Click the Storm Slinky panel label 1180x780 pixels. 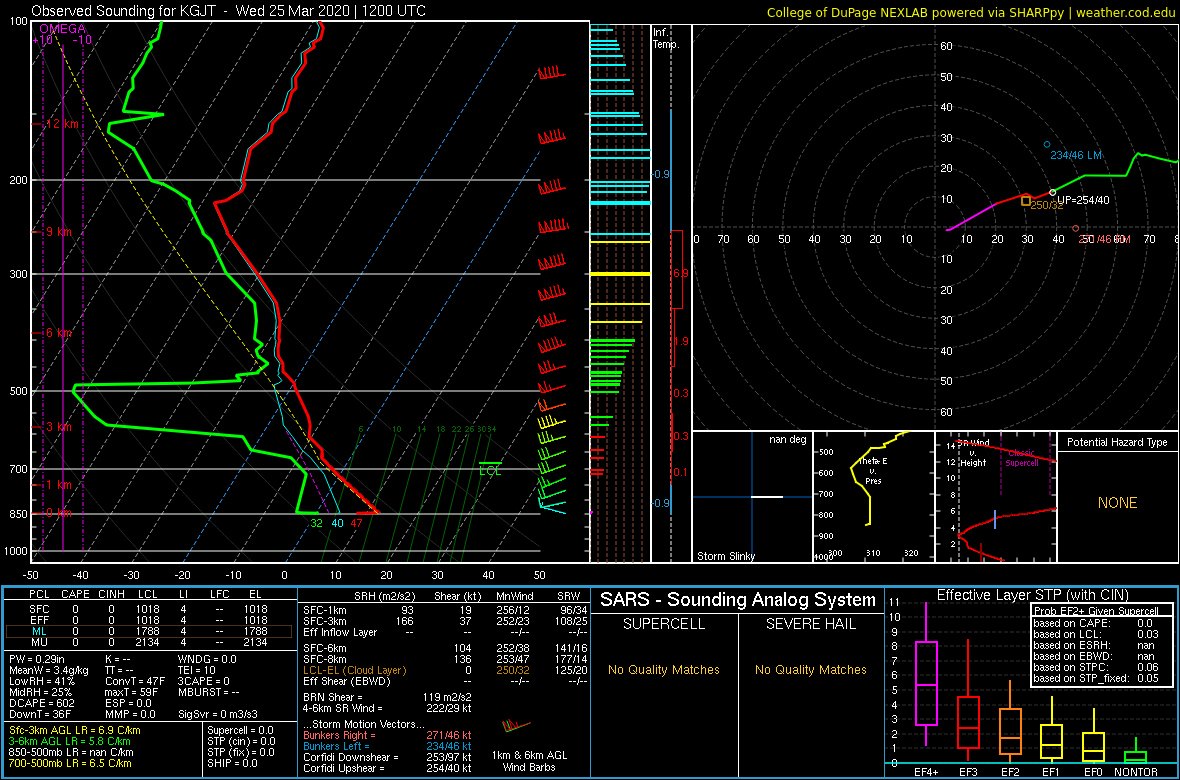(x=725, y=556)
